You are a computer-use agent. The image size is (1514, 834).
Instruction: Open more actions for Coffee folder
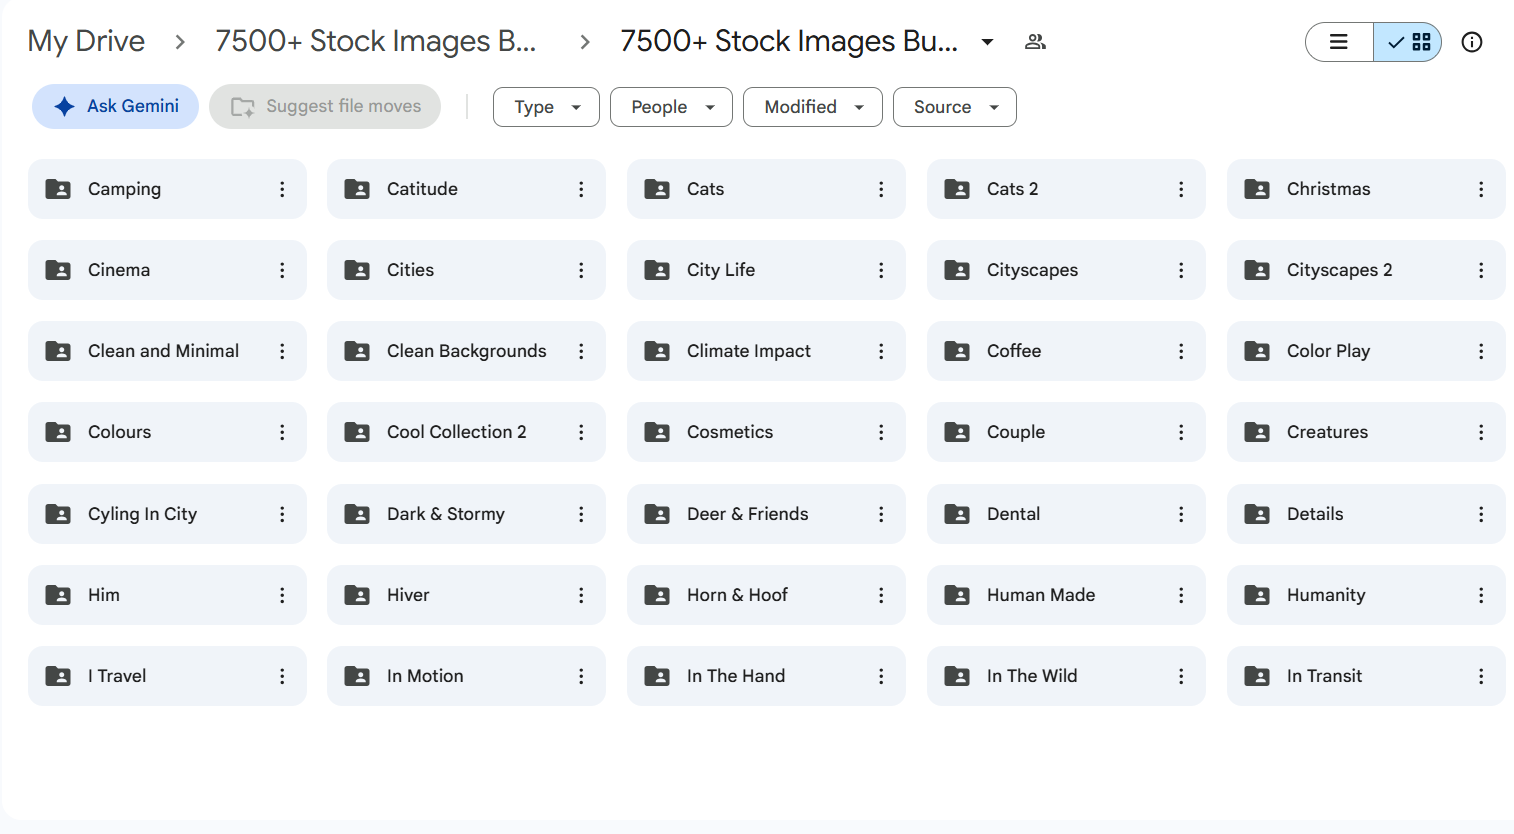[1181, 351]
